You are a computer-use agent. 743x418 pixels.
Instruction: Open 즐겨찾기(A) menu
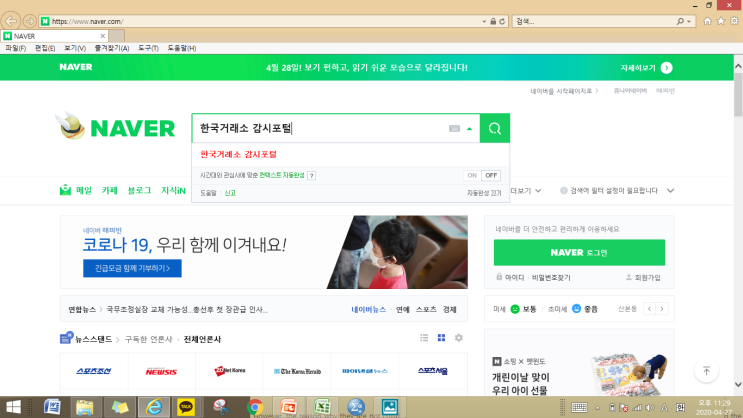coord(112,48)
